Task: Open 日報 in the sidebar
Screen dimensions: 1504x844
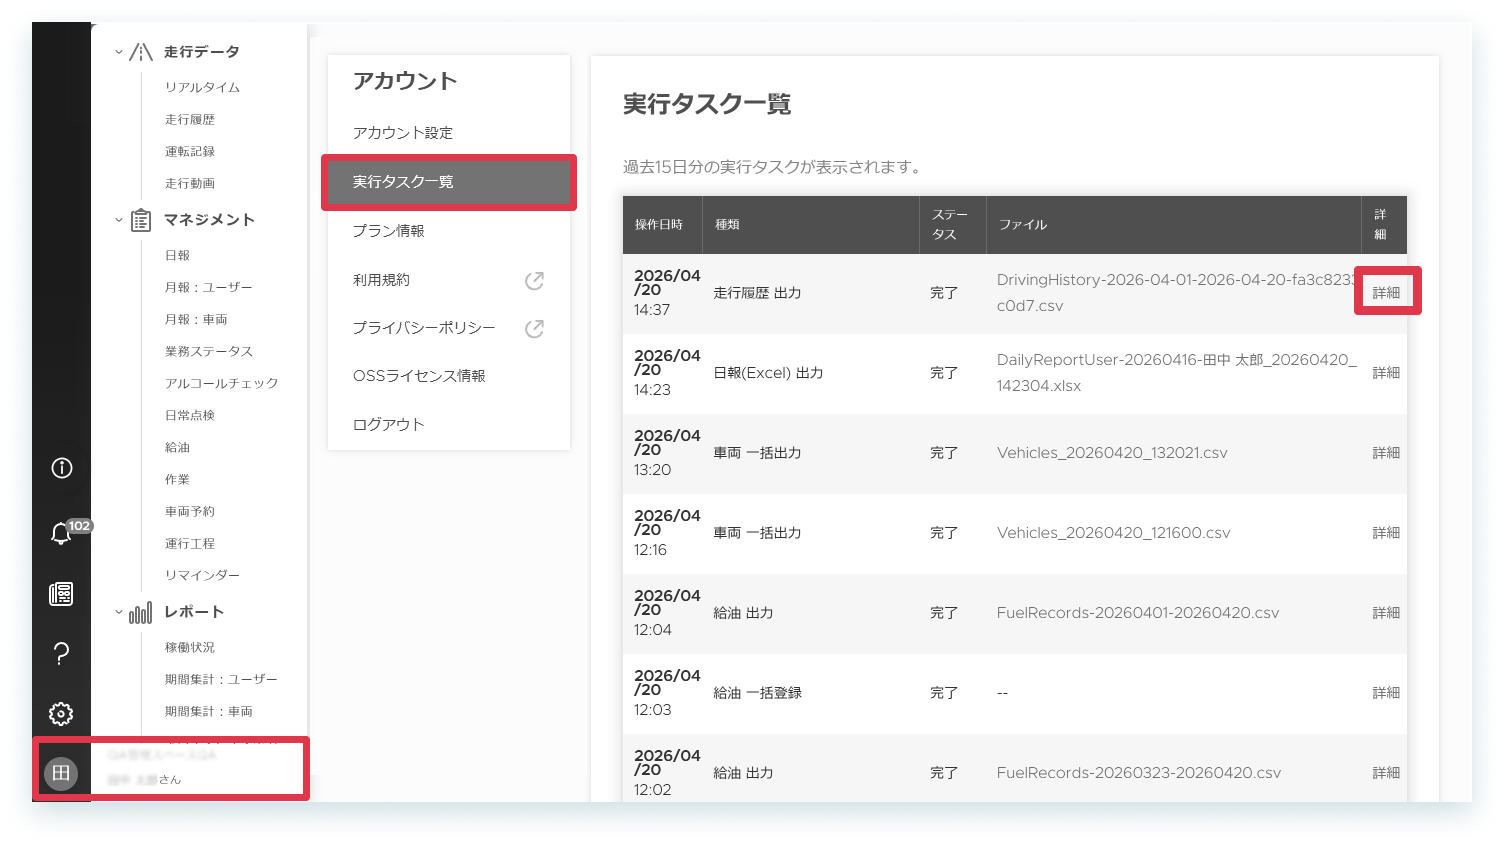Action: pos(177,256)
